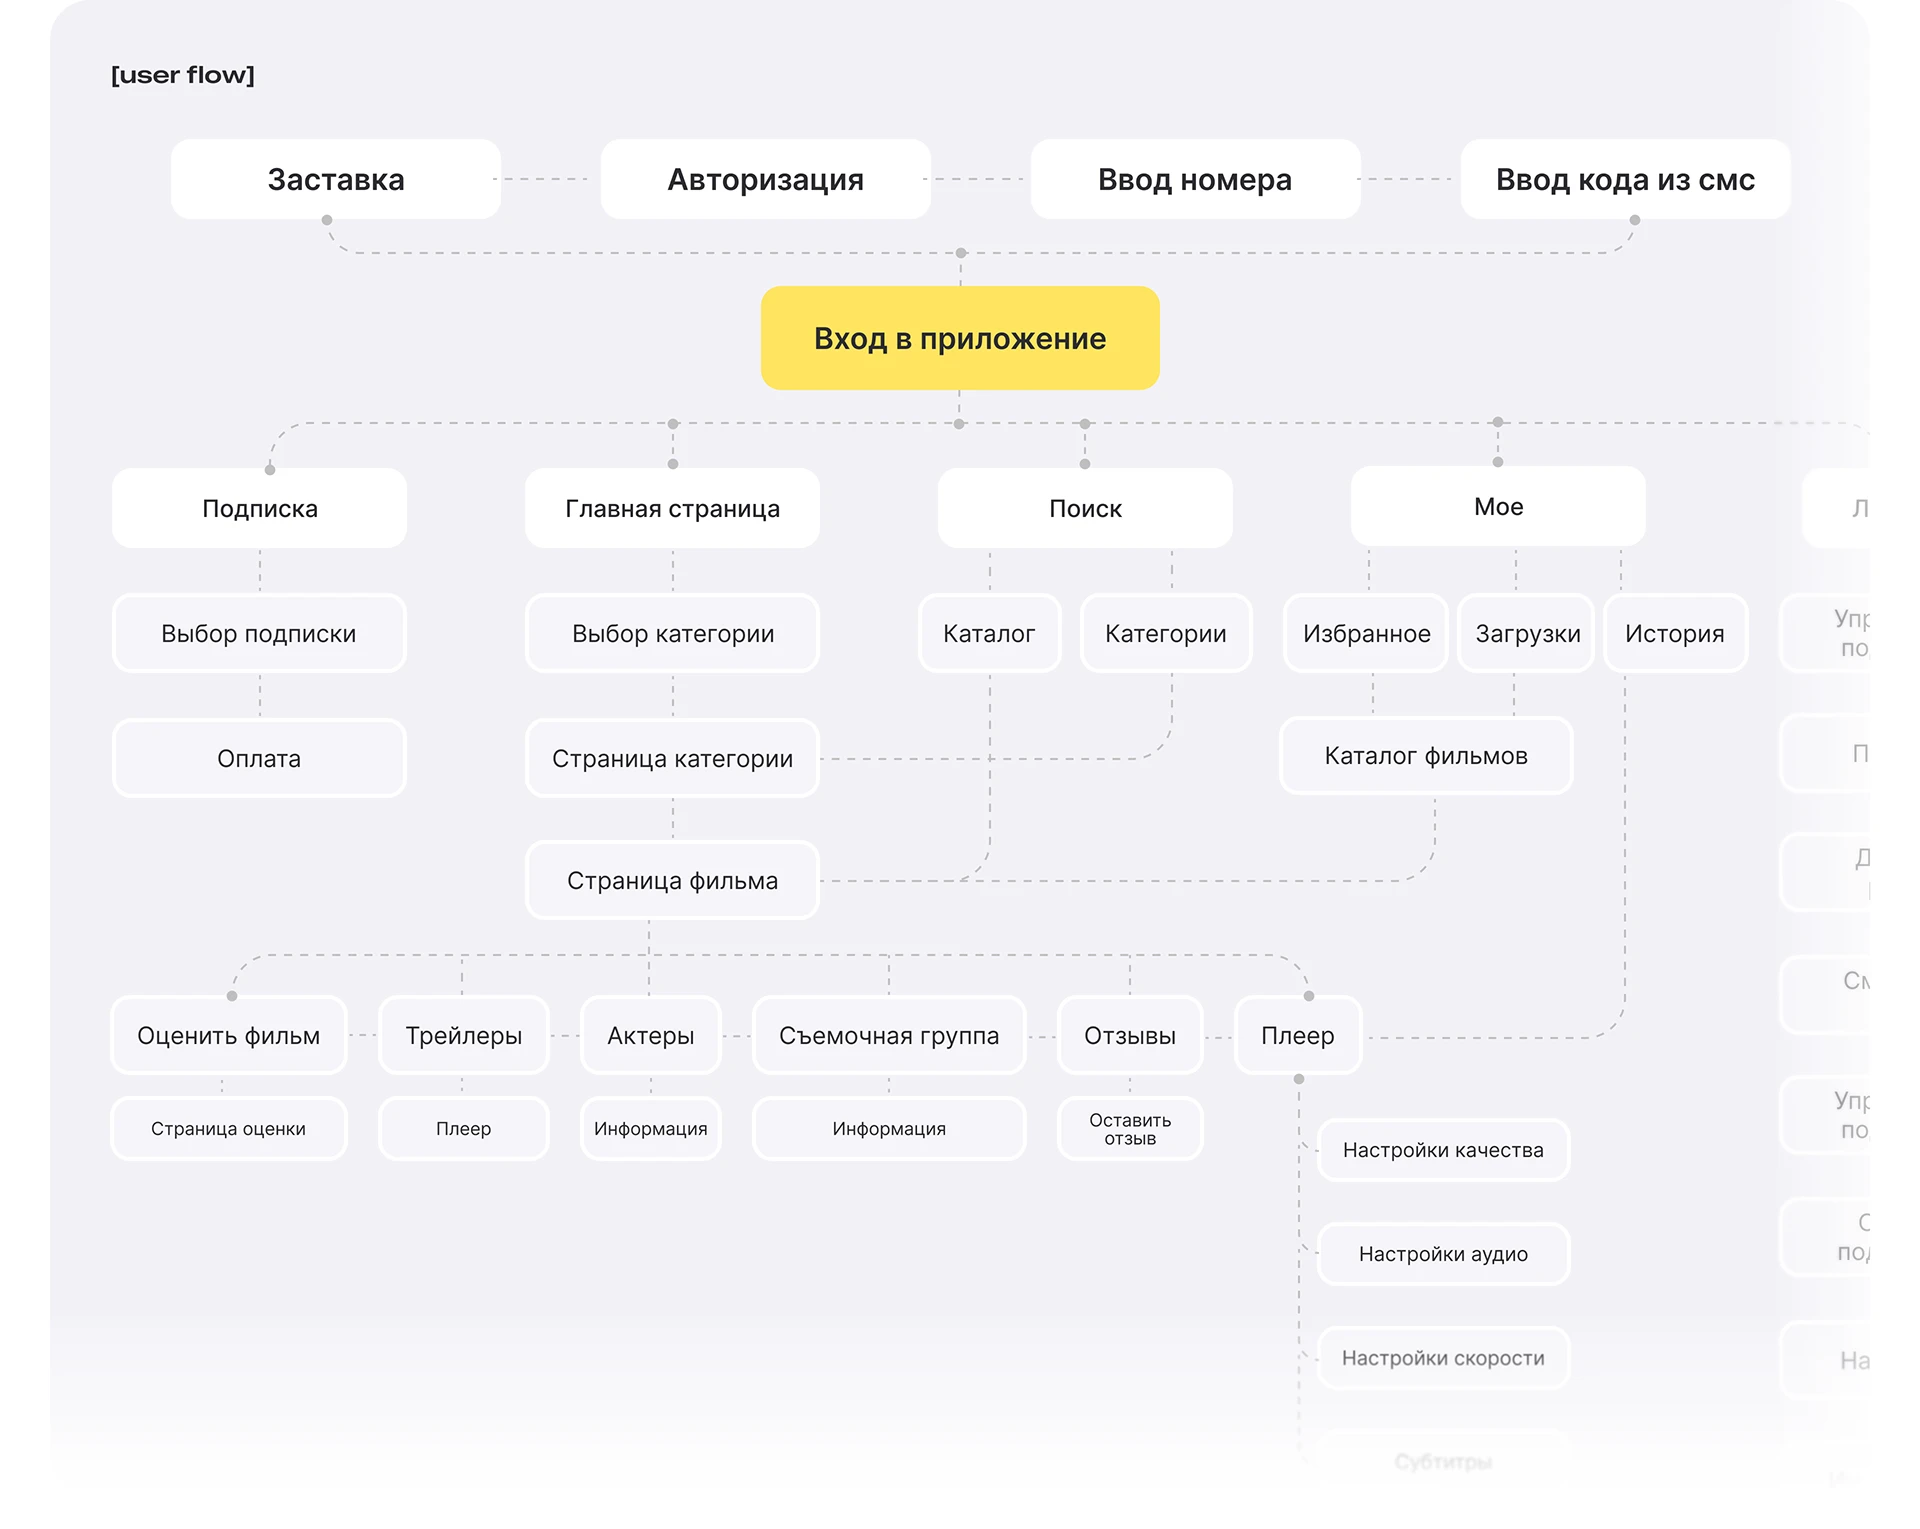Click the "Избранное" box
Image resolution: width=1920 pixels, height=1529 pixels.
(x=1366, y=634)
